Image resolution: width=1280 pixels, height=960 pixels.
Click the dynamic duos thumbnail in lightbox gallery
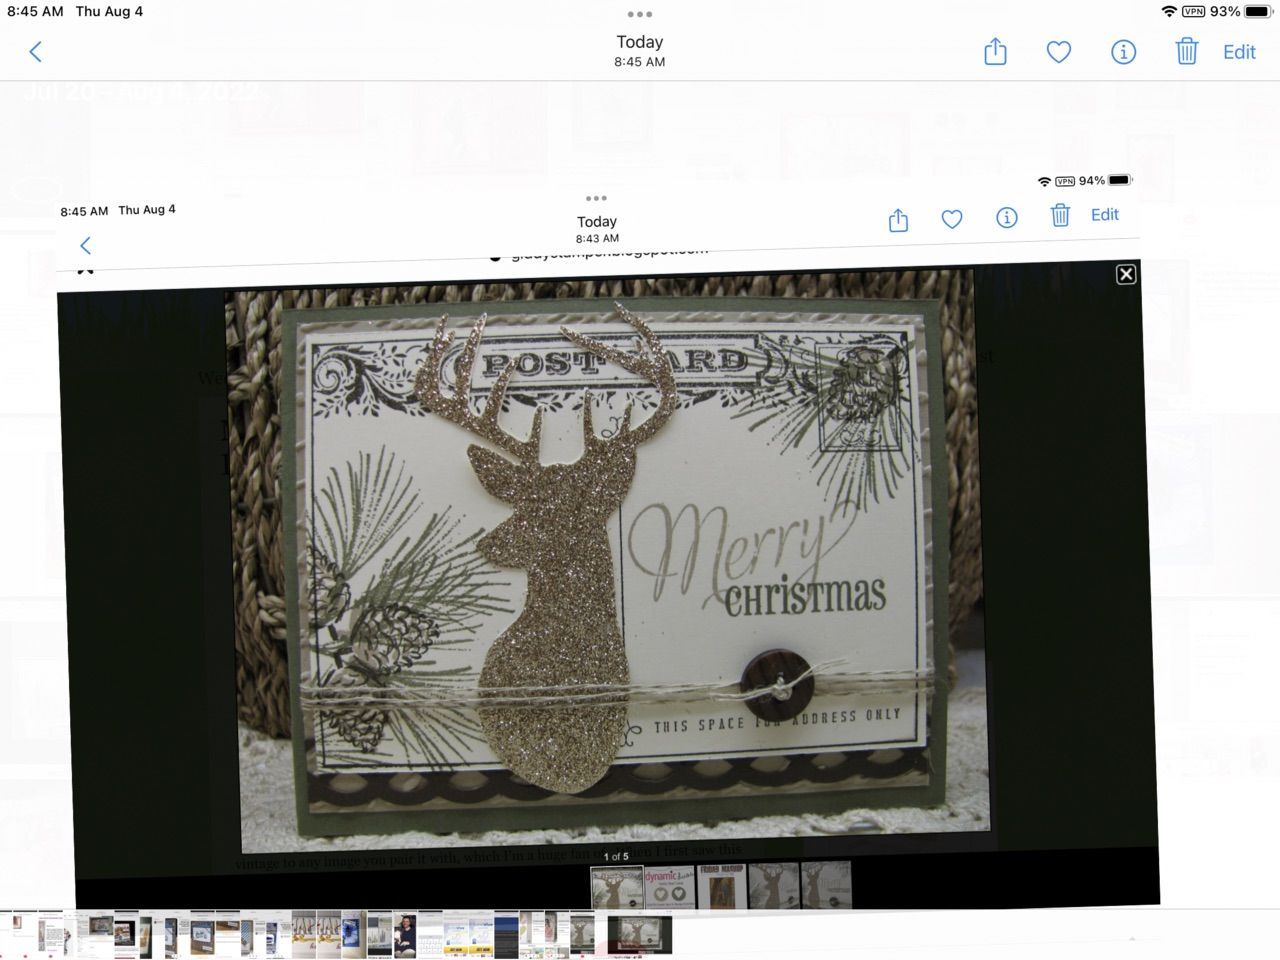[x=669, y=886]
